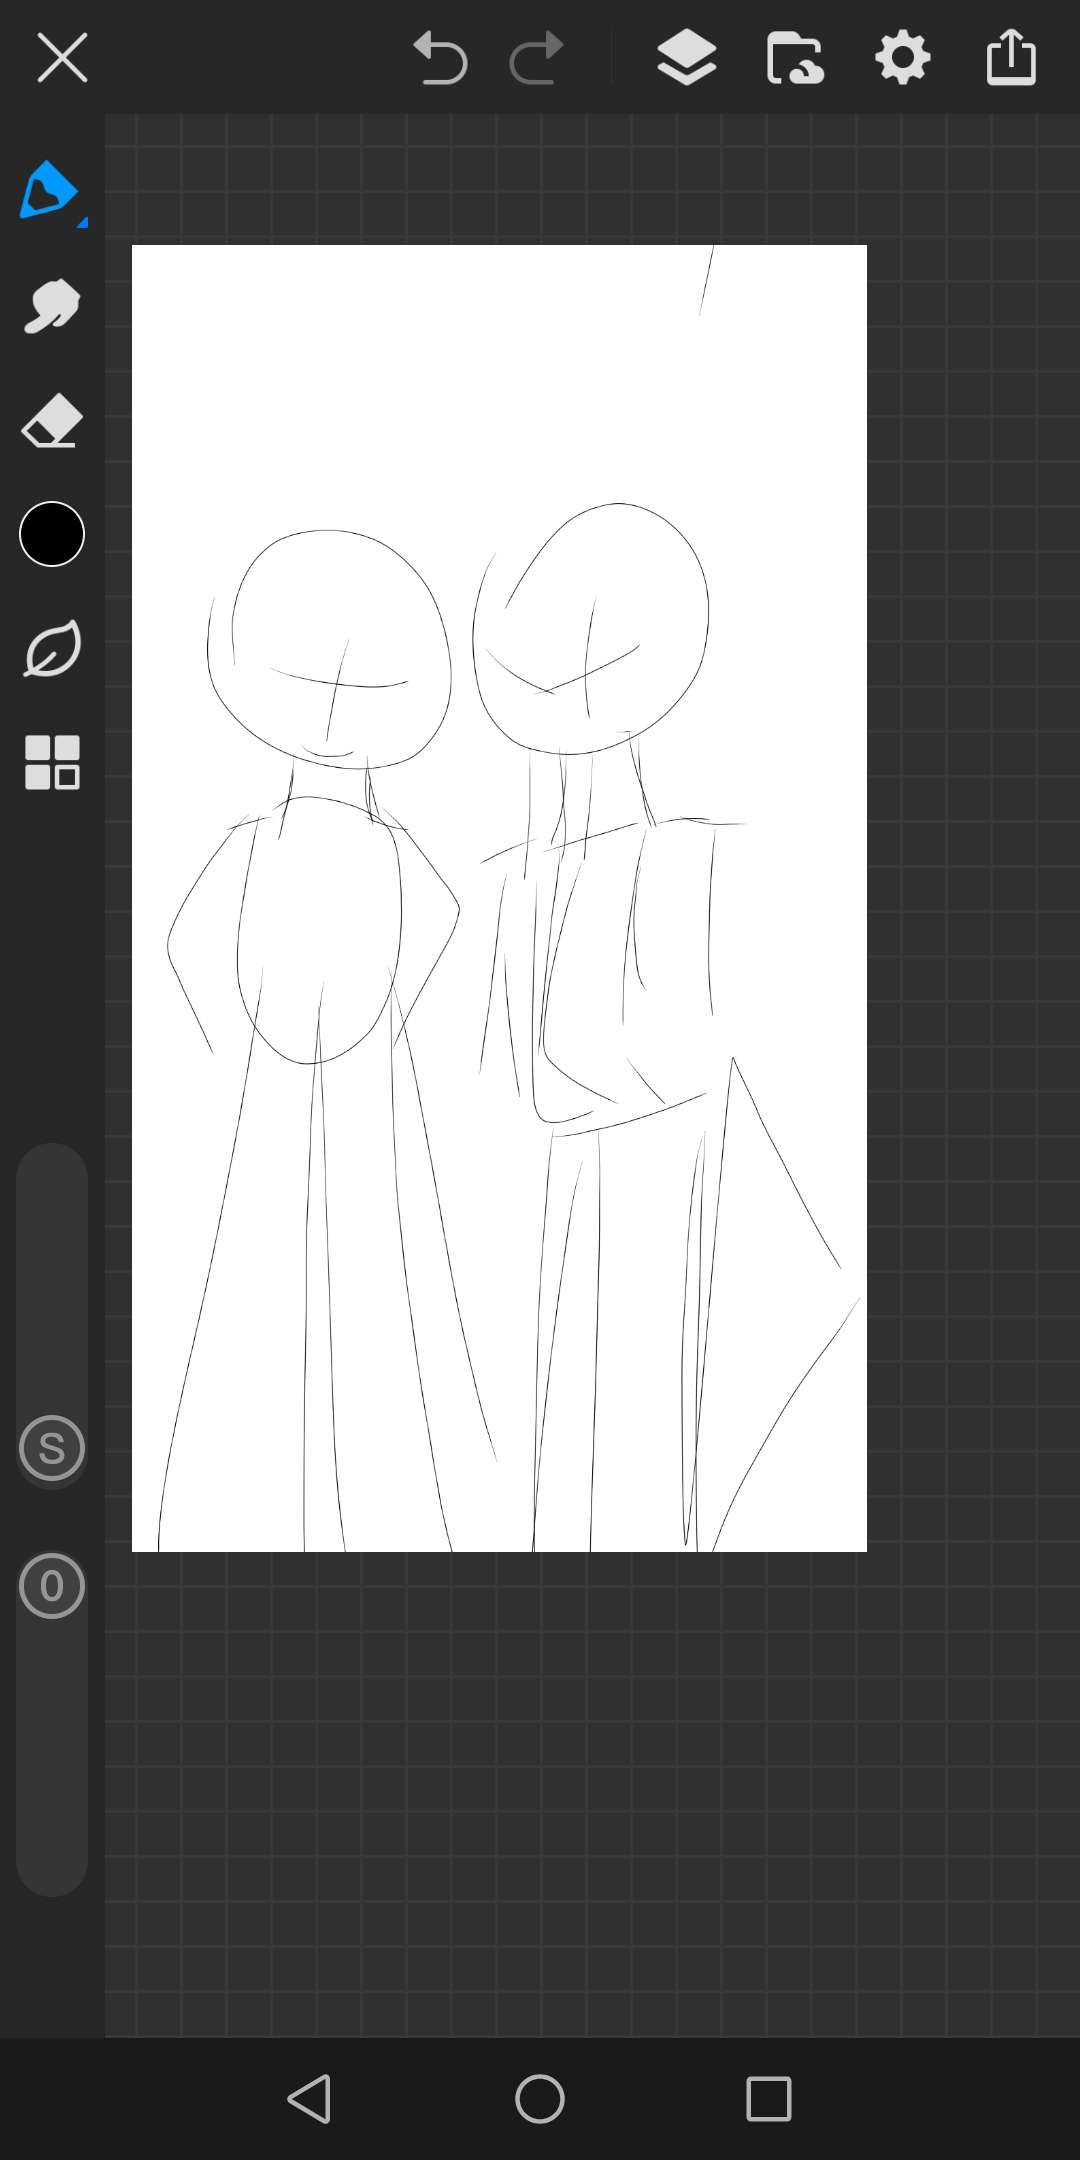This screenshot has height=2160, width=1080.
Task: Open the leaf-shaped symmetry tool
Action: click(x=52, y=649)
